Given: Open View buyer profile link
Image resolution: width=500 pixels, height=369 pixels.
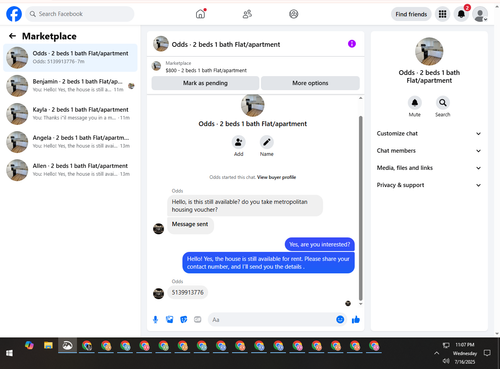Looking at the screenshot, I should [x=276, y=177].
